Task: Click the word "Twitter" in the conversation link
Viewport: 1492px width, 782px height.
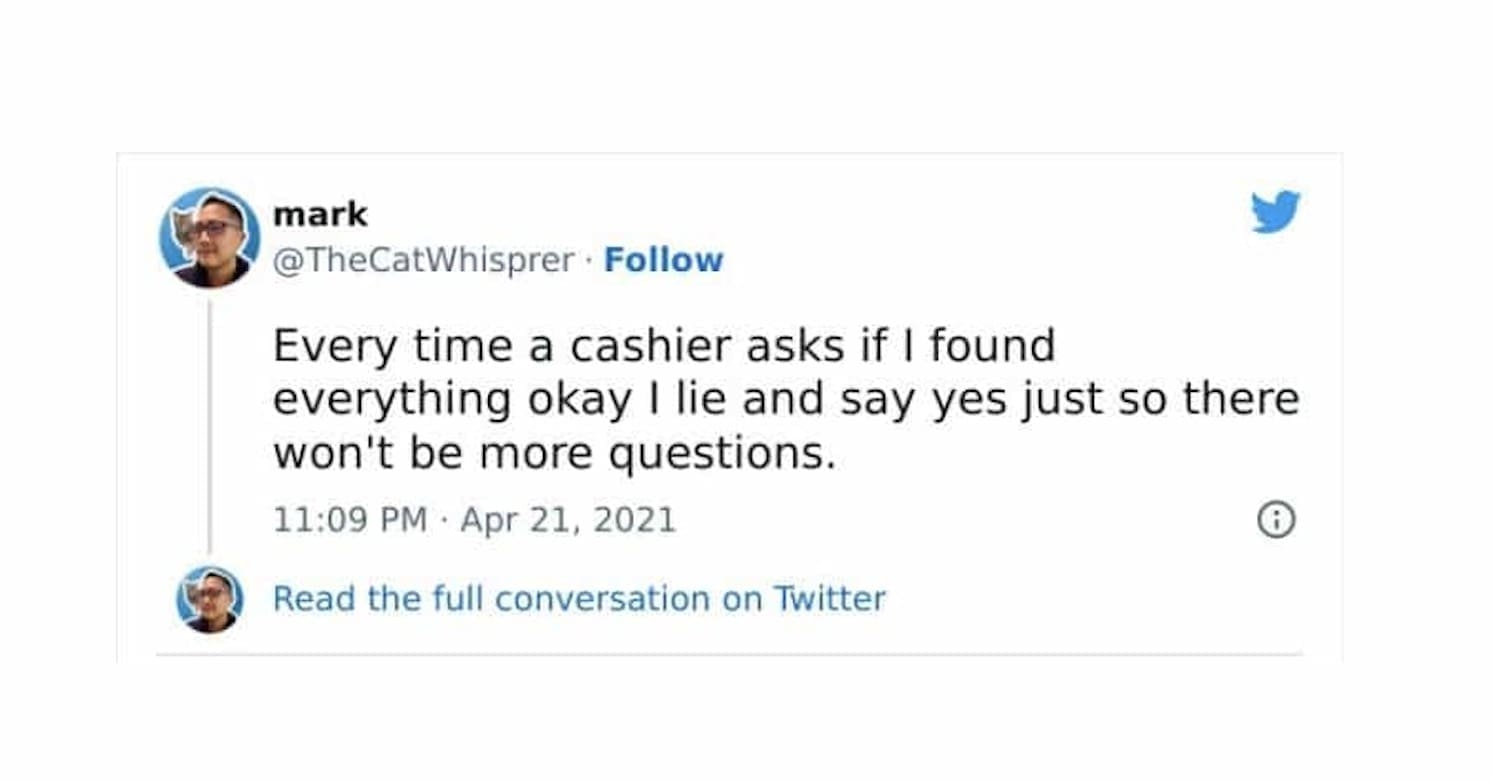Action: coord(830,599)
